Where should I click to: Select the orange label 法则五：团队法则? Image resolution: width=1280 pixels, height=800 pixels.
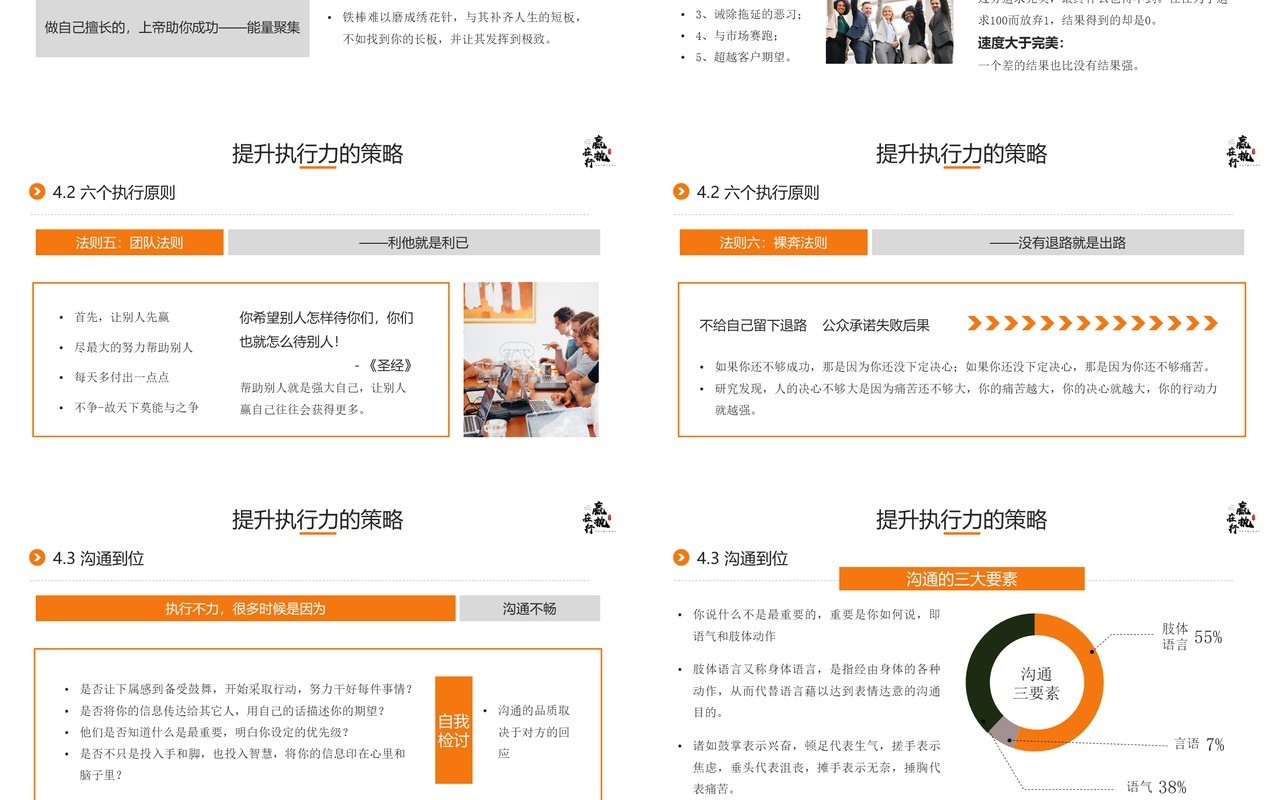pos(130,242)
